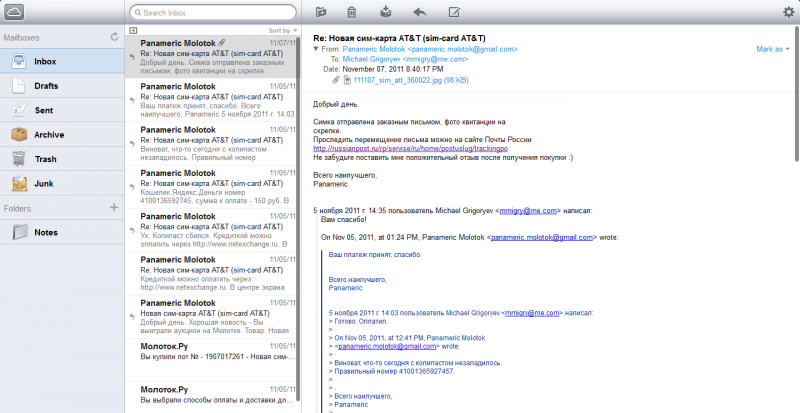Reply using the arrow toolbar icon
Image resolution: width=800 pixels, height=413 pixels.
(419, 12)
